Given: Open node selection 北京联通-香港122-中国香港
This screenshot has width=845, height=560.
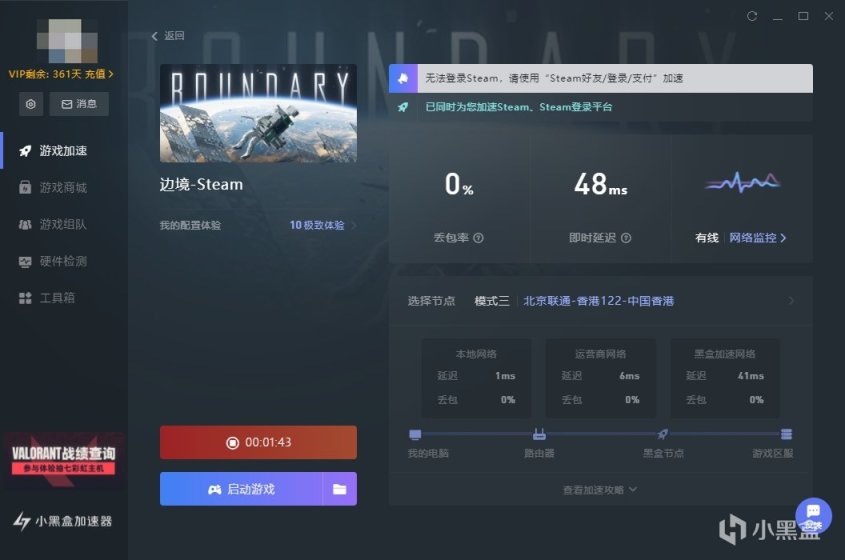Looking at the screenshot, I should coord(598,301).
